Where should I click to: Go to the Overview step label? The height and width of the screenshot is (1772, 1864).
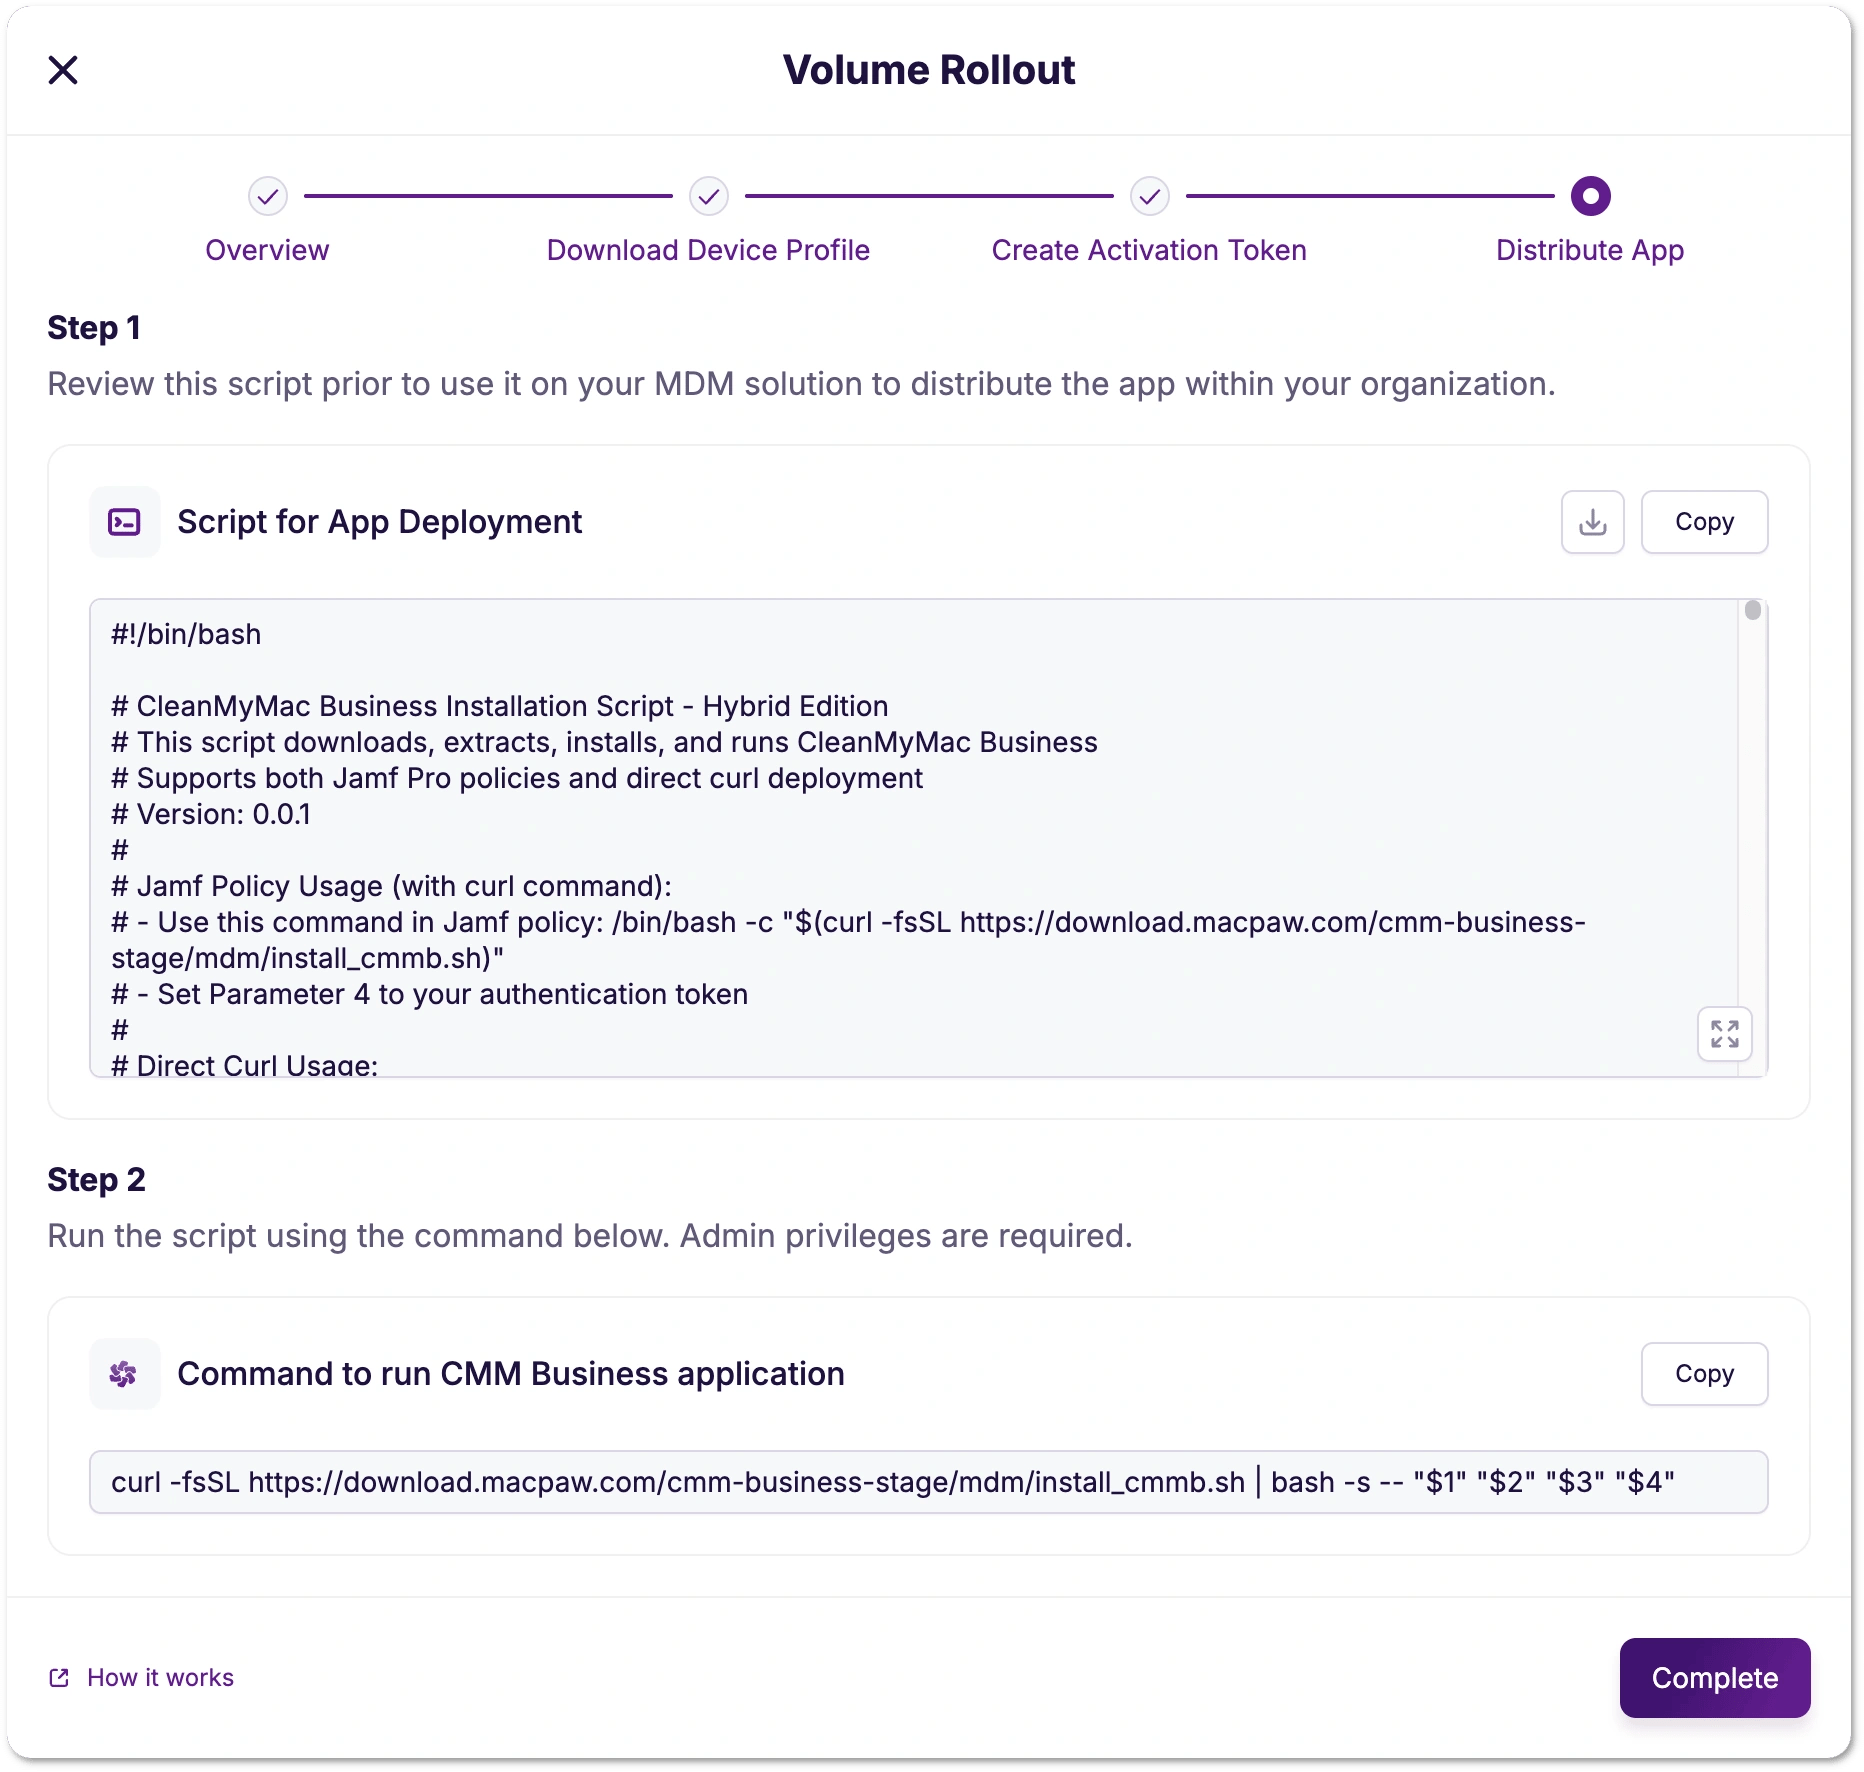pos(267,250)
